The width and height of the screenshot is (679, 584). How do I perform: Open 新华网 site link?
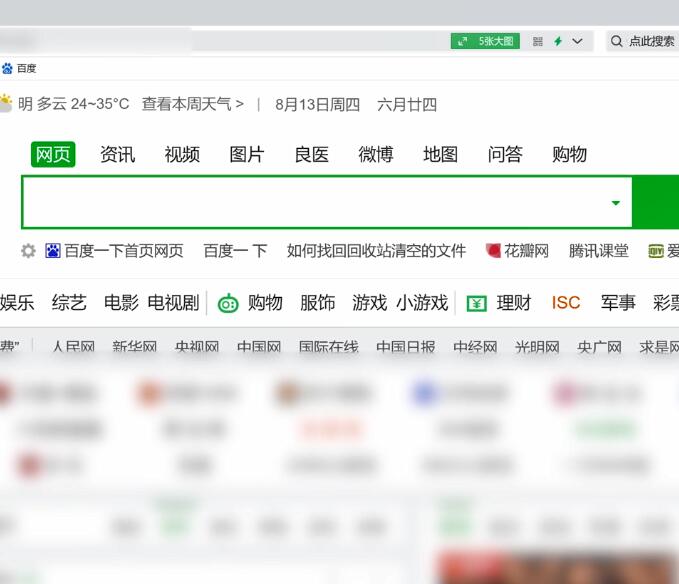pyautogui.click(x=135, y=346)
